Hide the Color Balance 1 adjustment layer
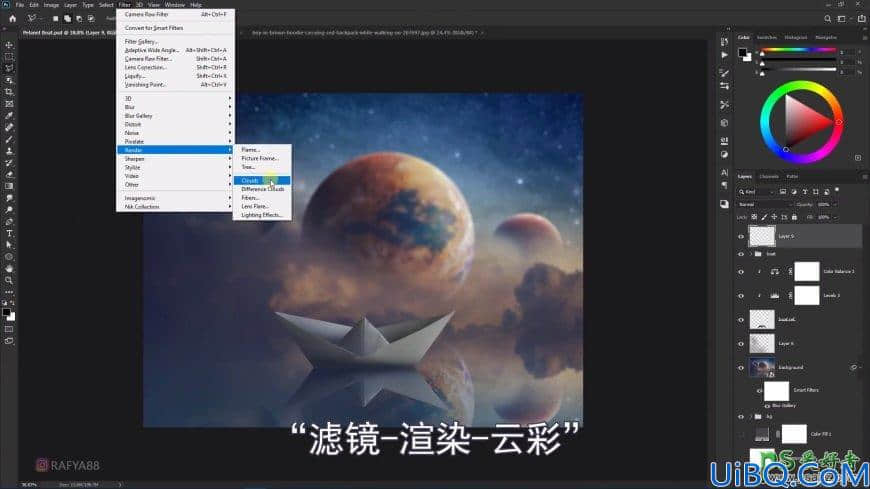Screen dimensions: 870x489 pos(741,272)
